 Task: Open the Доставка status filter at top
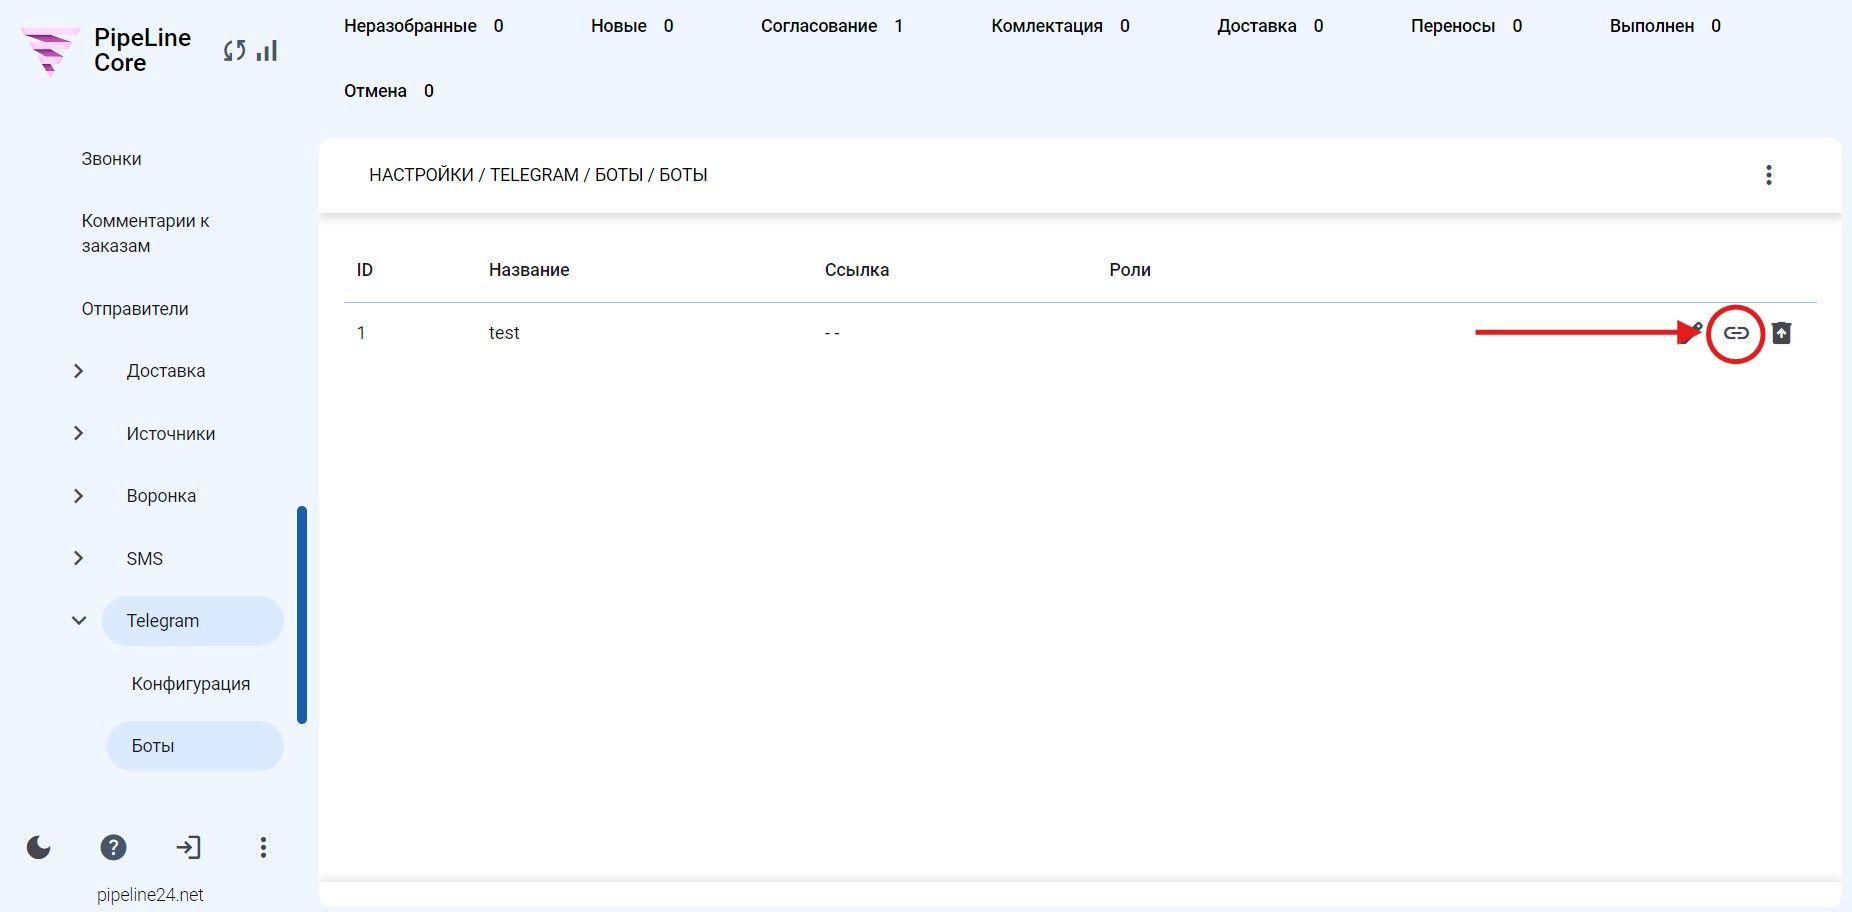(x=1270, y=26)
